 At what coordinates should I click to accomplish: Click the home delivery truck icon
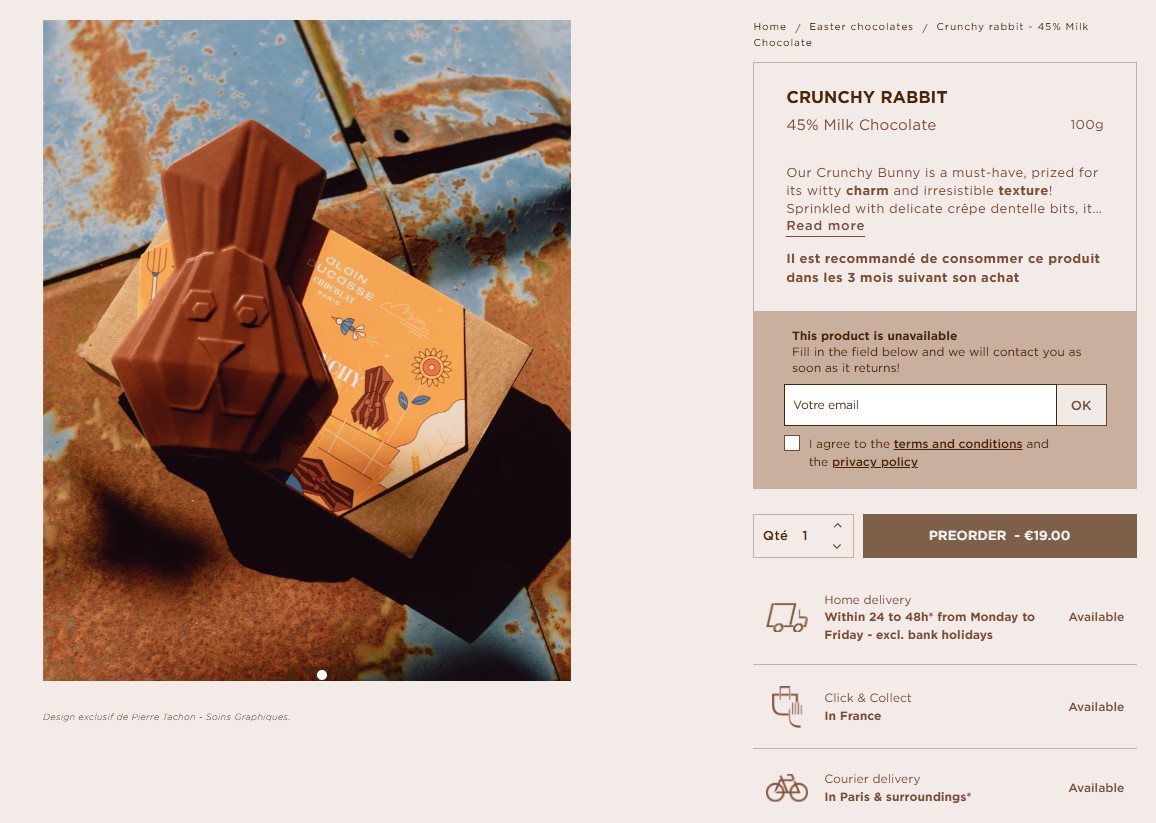tap(787, 618)
